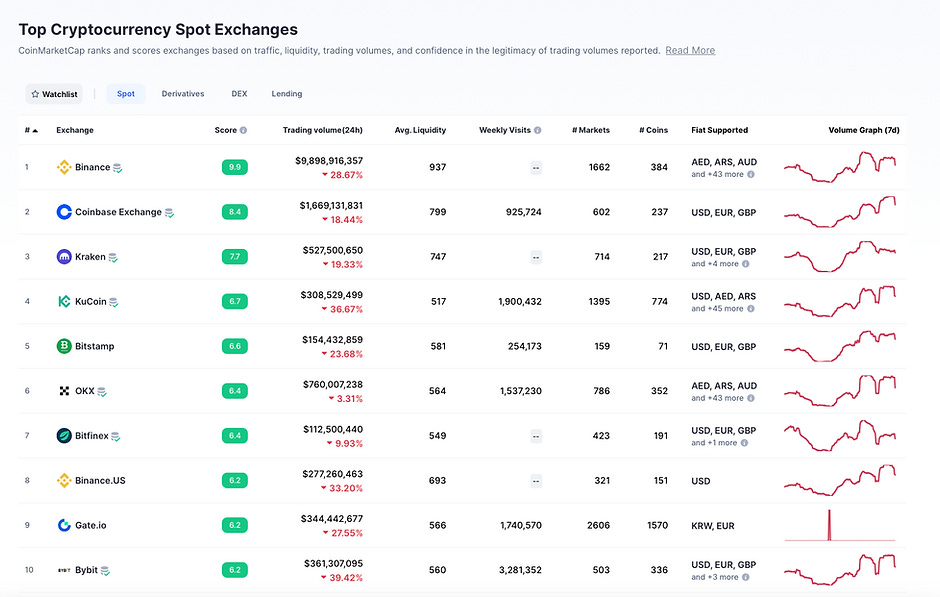Click Binance's 7d volume graph
The height and width of the screenshot is (597, 940).
coord(840,167)
